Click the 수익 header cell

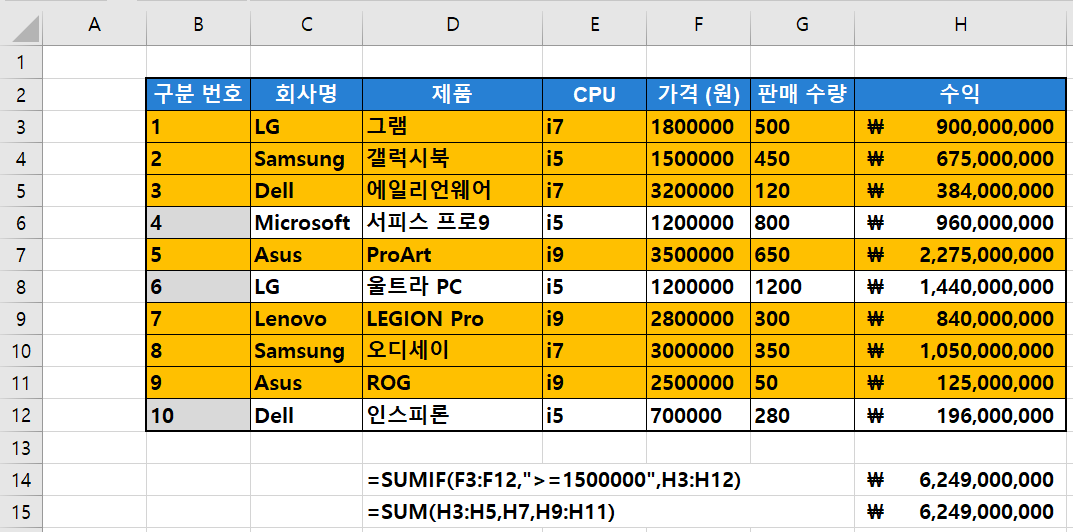coord(961,94)
